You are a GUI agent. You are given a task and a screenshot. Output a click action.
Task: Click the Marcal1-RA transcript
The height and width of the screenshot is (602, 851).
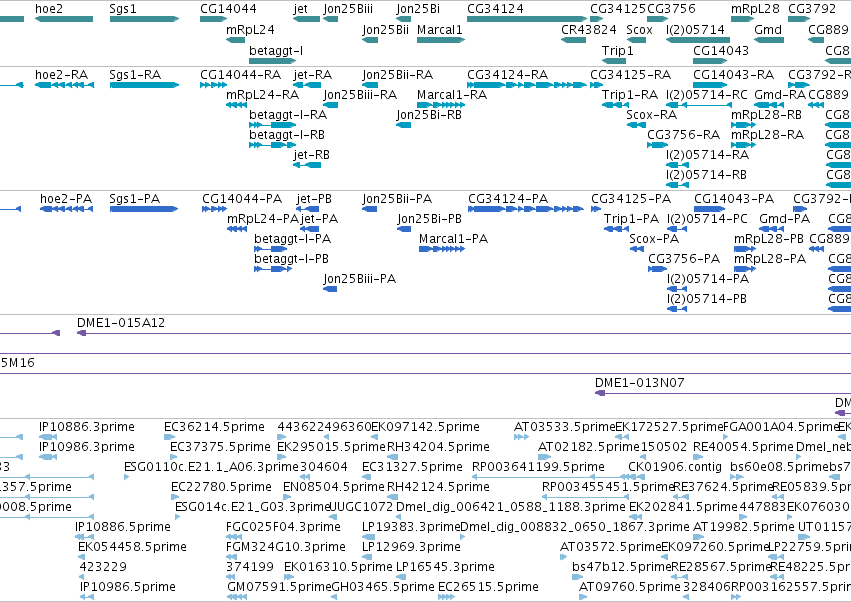pyautogui.click(x=441, y=105)
